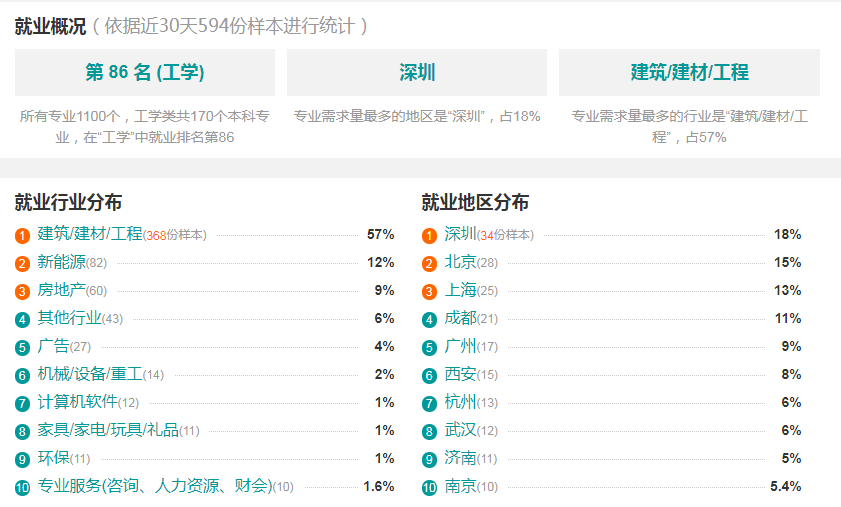Click the green rank 4 badge beside 其他行业

pyautogui.click(x=23, y=320)
